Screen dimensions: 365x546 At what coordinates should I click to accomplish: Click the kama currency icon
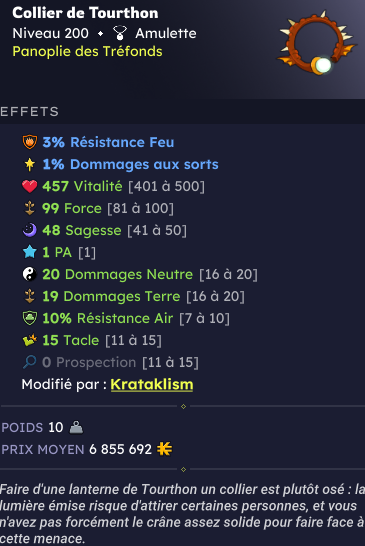tap(164, 449)
